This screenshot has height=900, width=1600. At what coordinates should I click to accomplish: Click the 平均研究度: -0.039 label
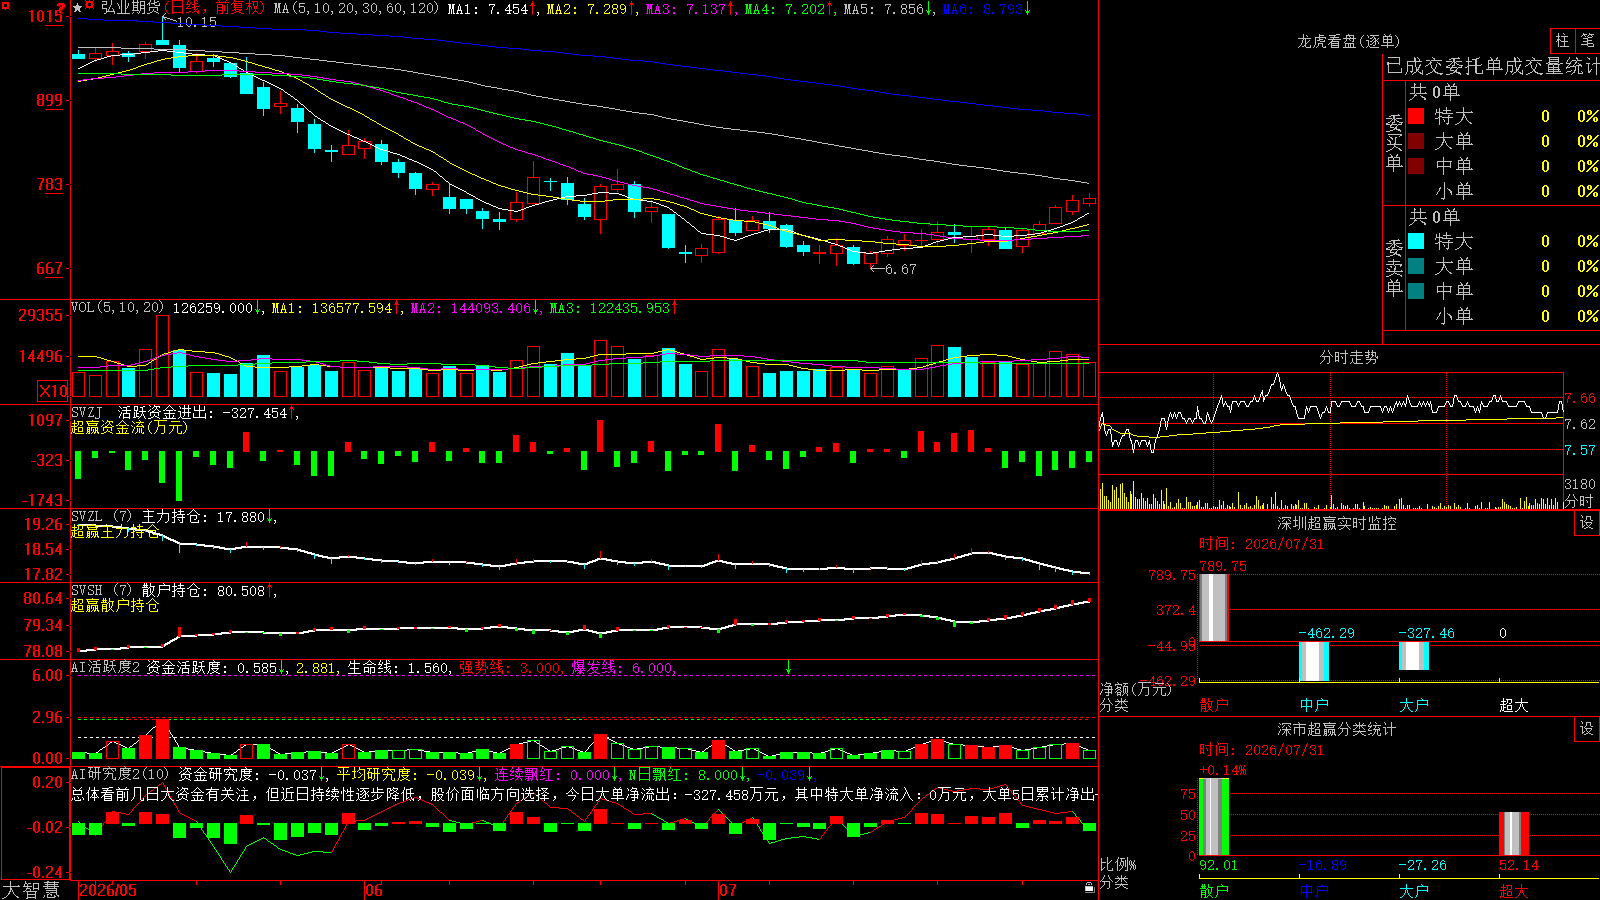click(x=409, y=775)
